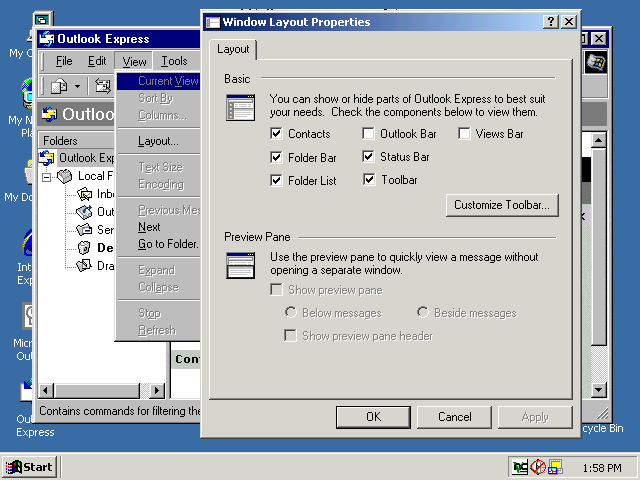The height and width of the screenshot is (480, 640).
Task: Click the Basic layout illustration icon
Action: click(241, 107)
